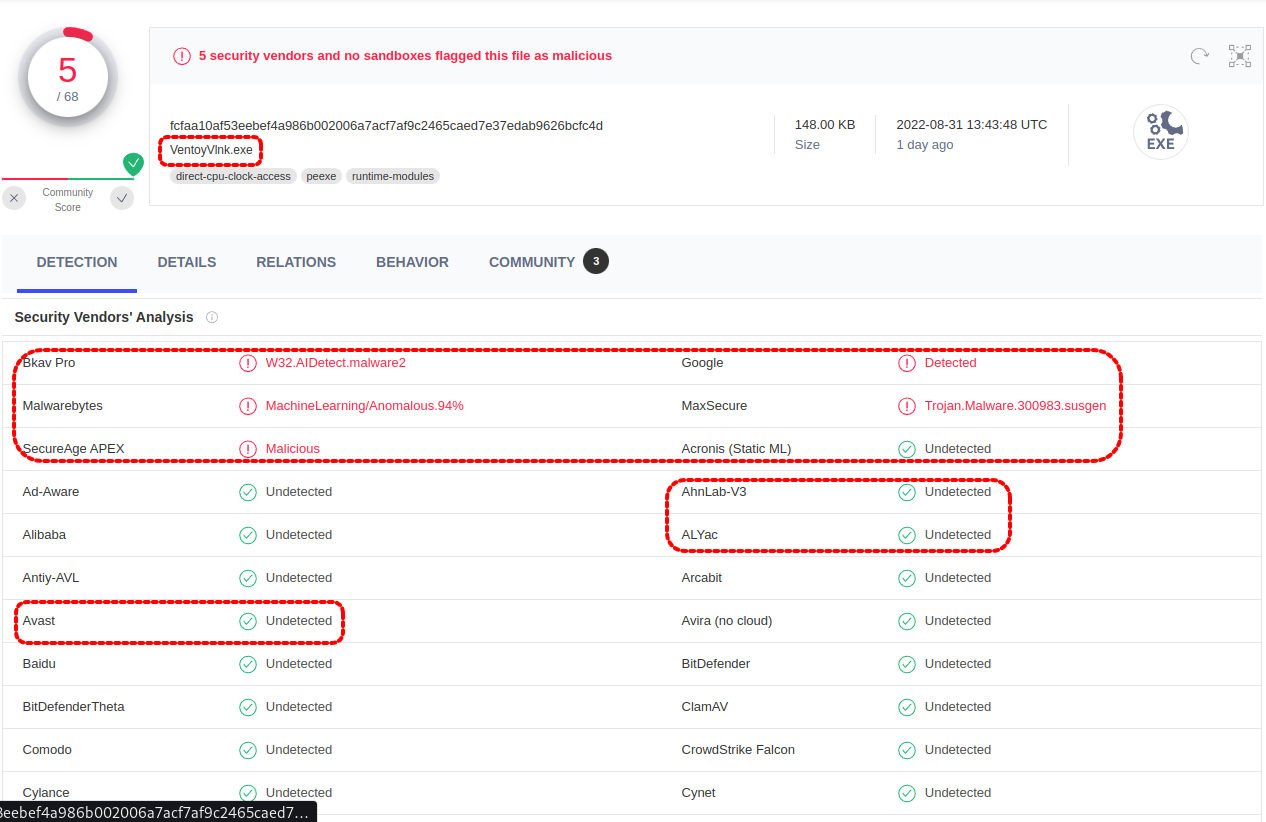Screen dimensions: 1266x822
Task: Click the Cylance vendor name
Action: 46,793
